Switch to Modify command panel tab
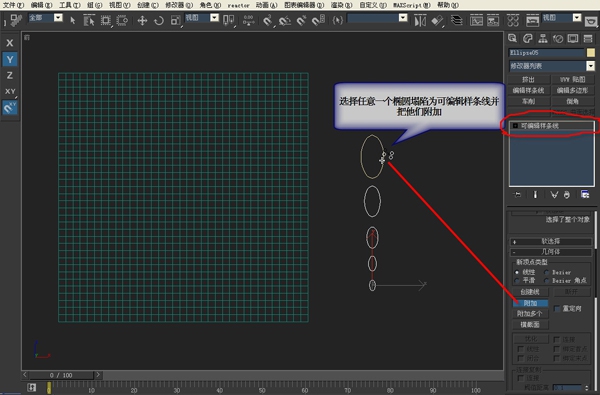This screenshot has width=600, height=395. pos(528,38)
